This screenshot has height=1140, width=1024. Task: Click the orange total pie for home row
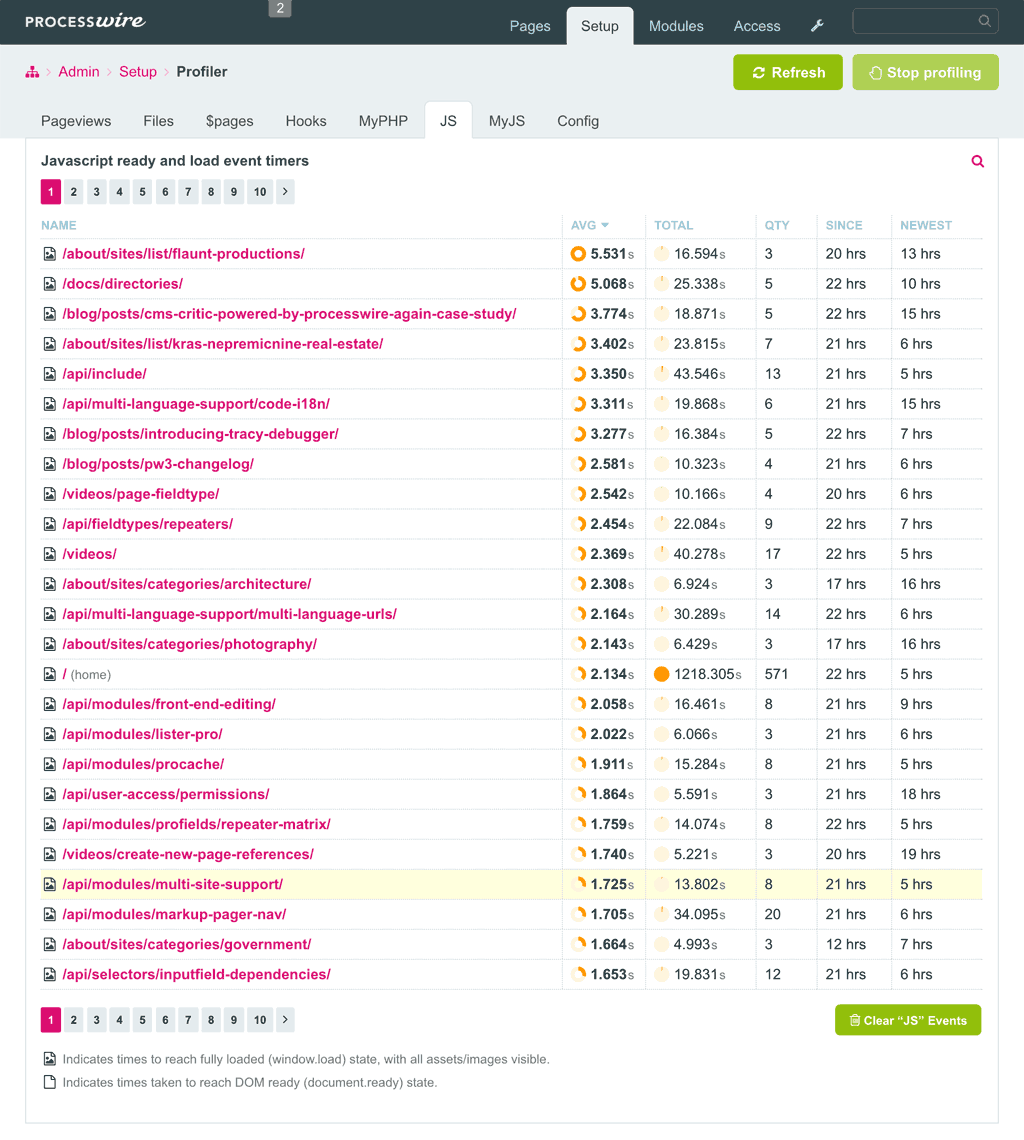click(661, 674)
